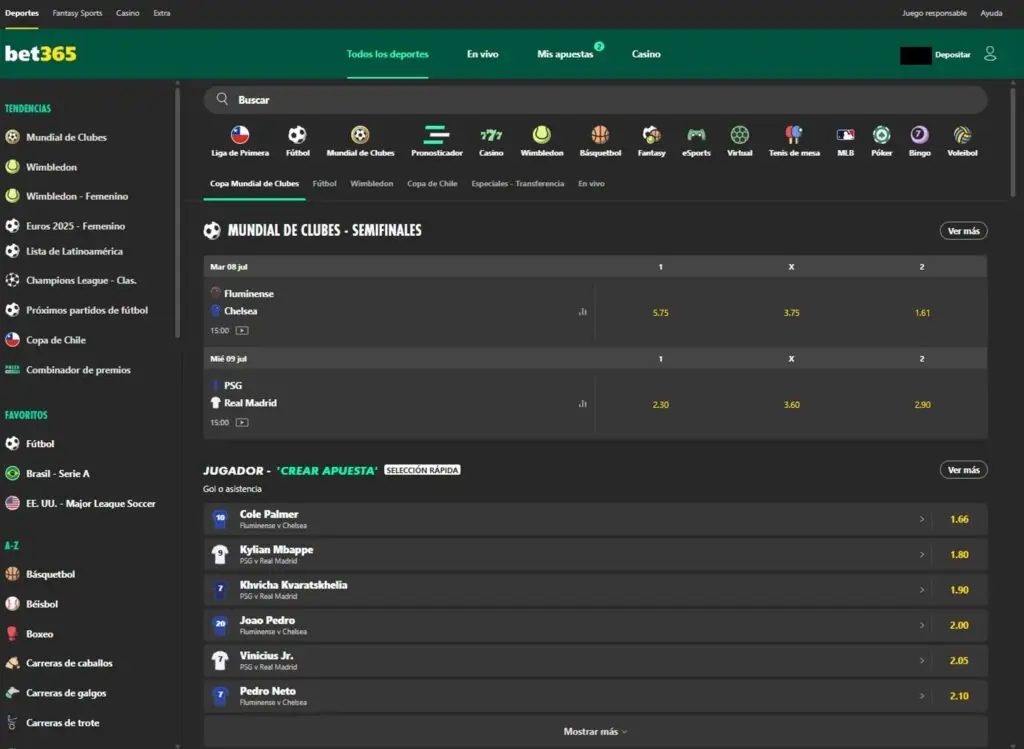The image size is (1024, 749).
Task: Expand the Mostrar más player list
Action: (595, 732)
